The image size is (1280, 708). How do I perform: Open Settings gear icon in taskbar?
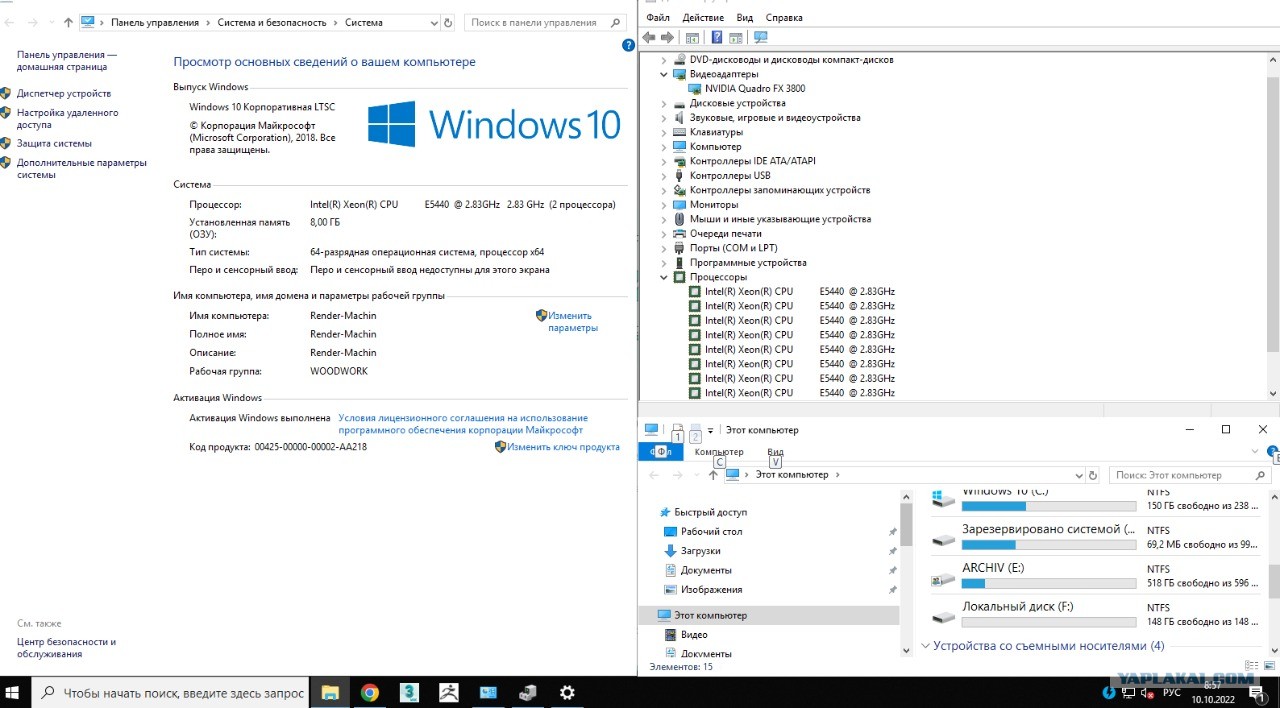pos(567,692)
